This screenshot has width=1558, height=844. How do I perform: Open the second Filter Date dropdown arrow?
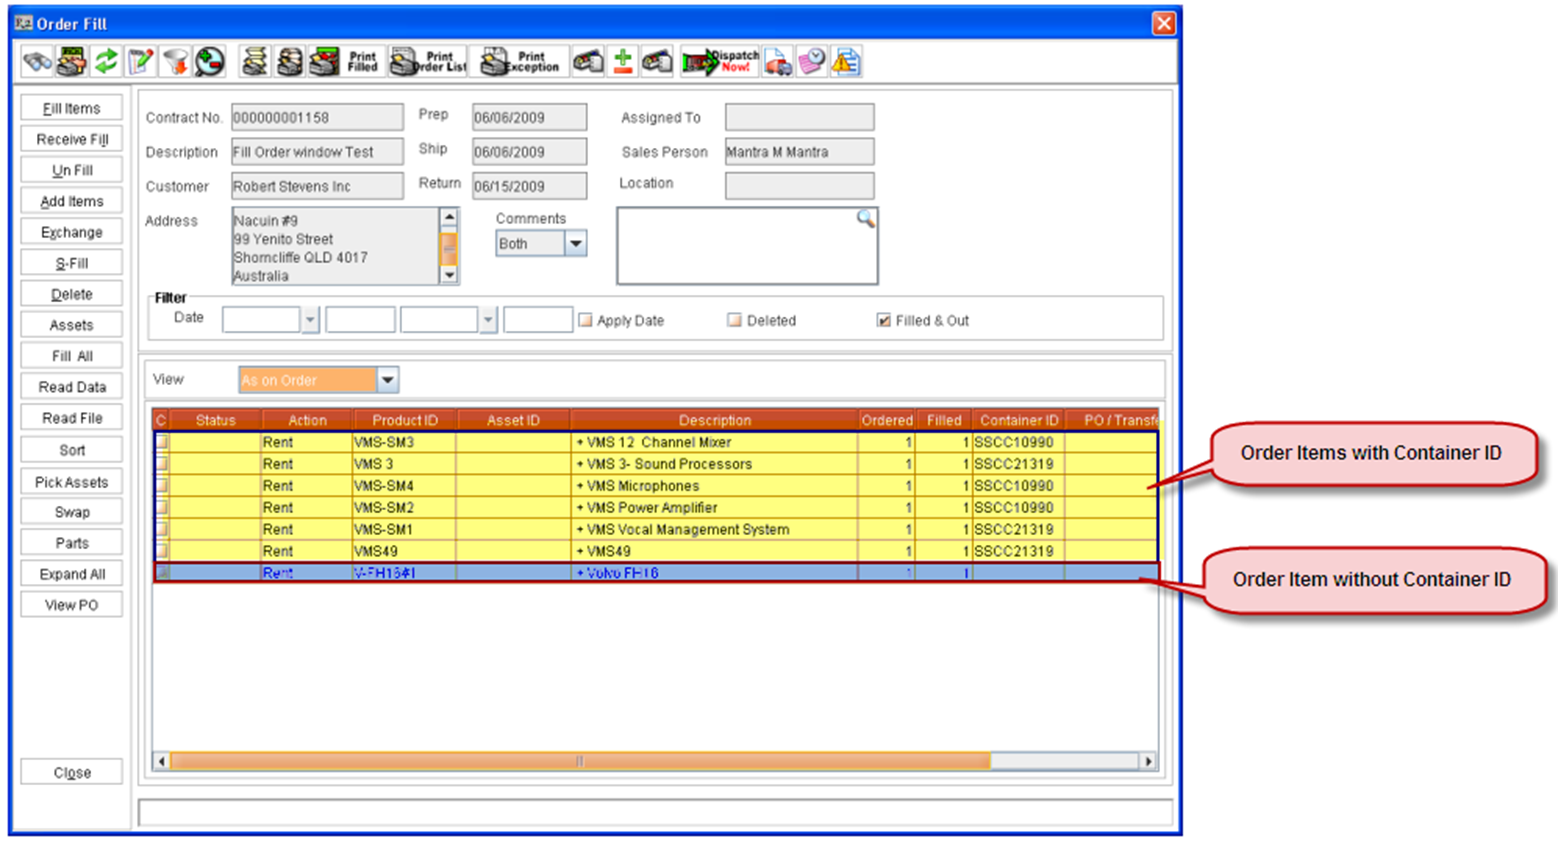[488, 320]
